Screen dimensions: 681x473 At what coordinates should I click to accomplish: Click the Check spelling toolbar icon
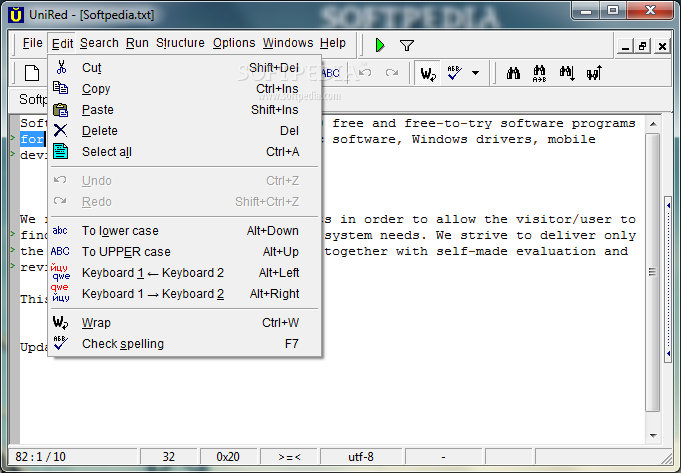[x=454, y=73]
